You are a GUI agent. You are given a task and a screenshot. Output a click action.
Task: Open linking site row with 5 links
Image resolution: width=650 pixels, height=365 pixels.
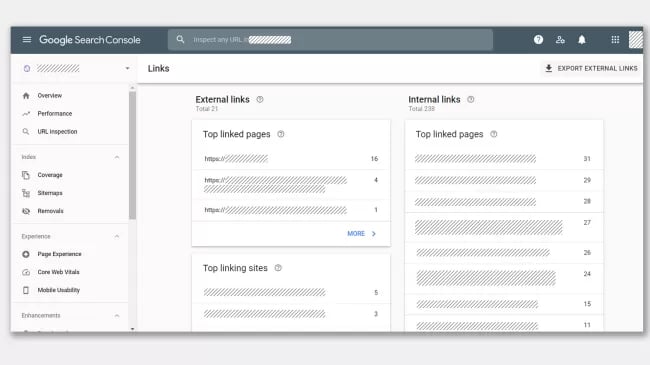point(291,293)
